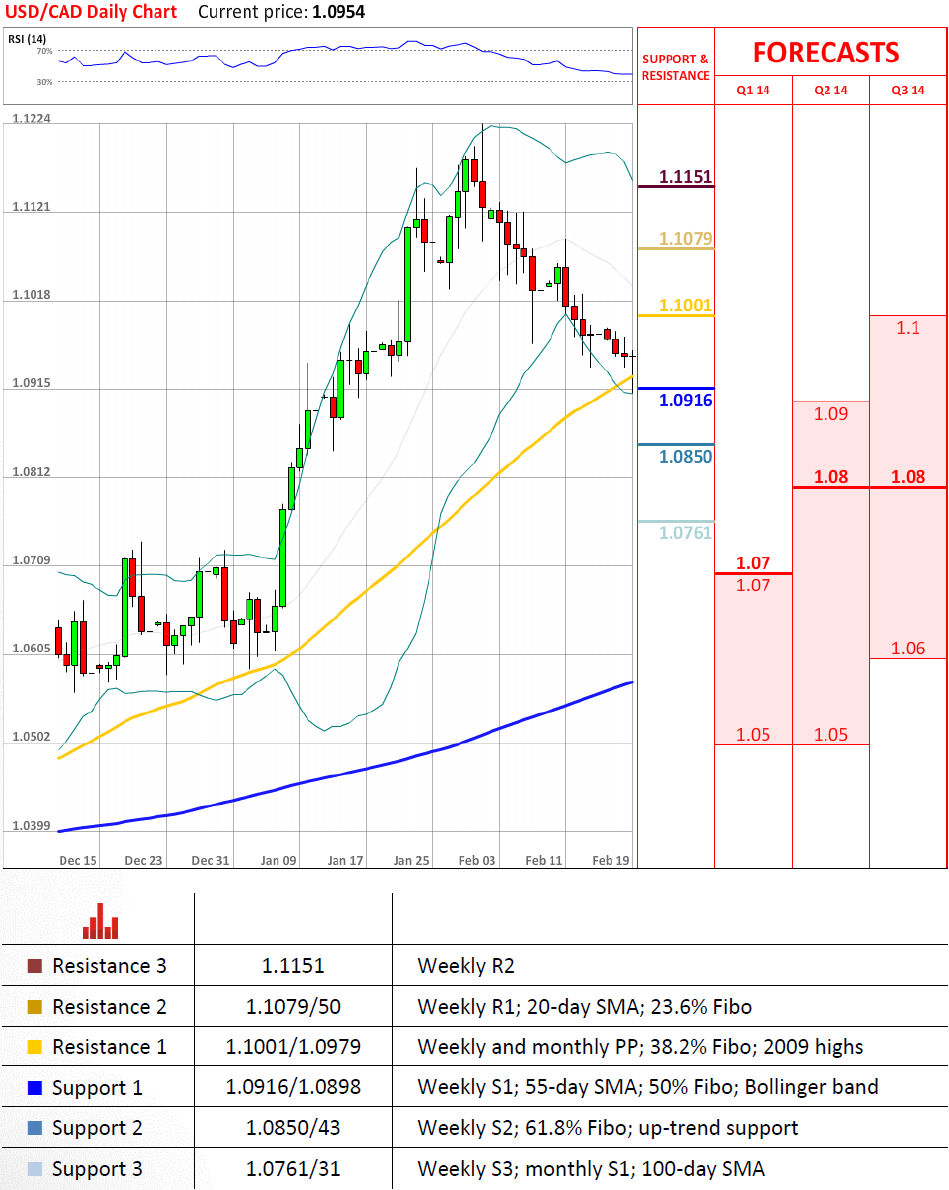Image resolution: width=949 pixels, height=1190 pixels.
Task: Open the Q1 14 forecast column header
Action: 753,90
